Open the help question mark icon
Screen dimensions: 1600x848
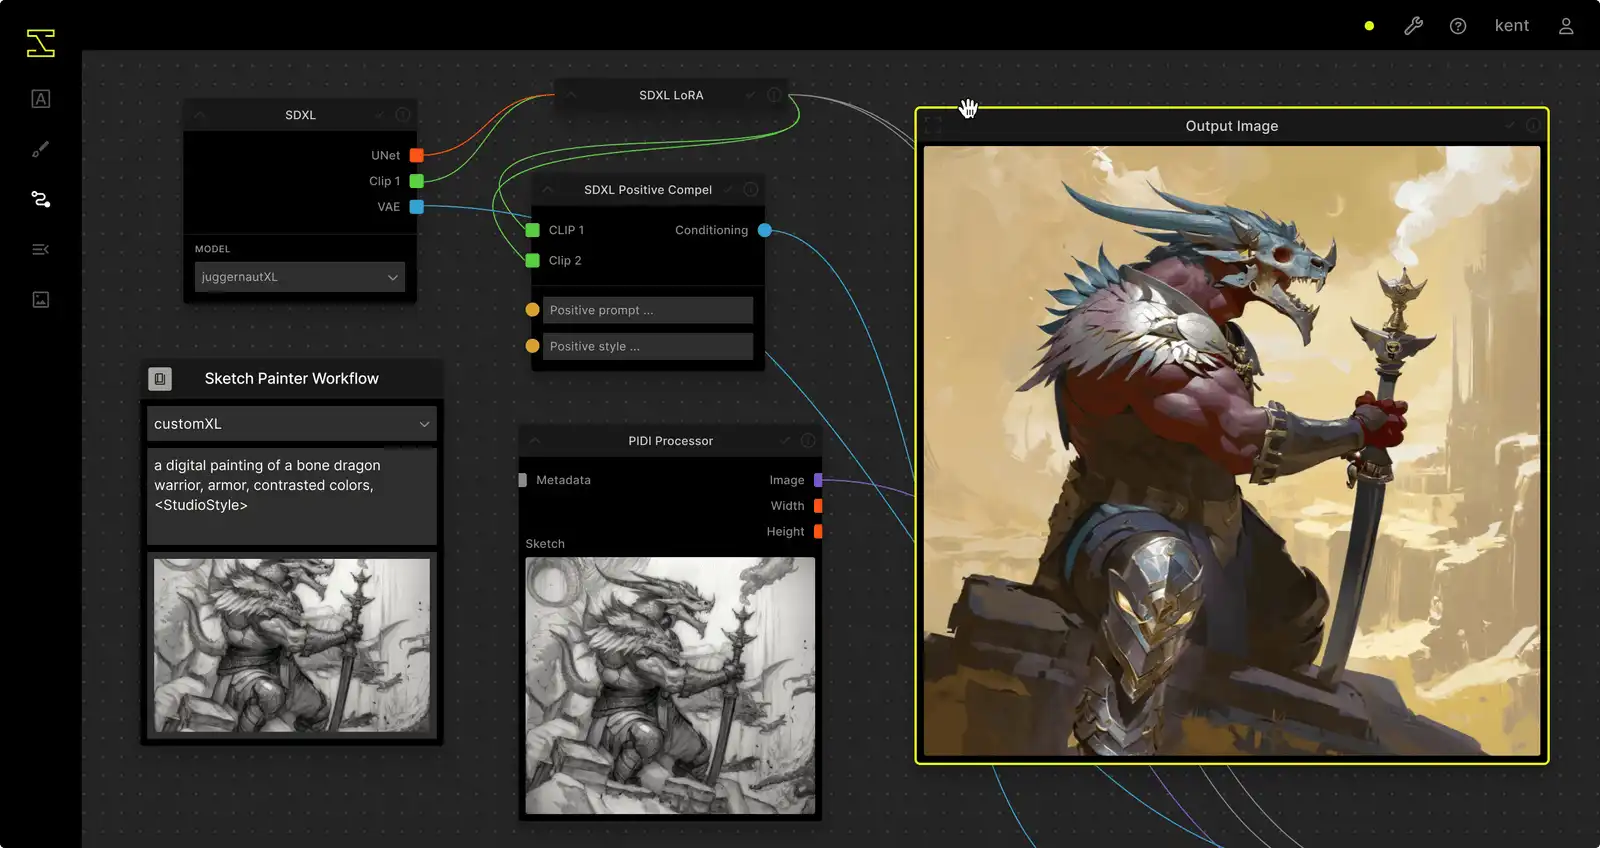tap(1458, 26)
